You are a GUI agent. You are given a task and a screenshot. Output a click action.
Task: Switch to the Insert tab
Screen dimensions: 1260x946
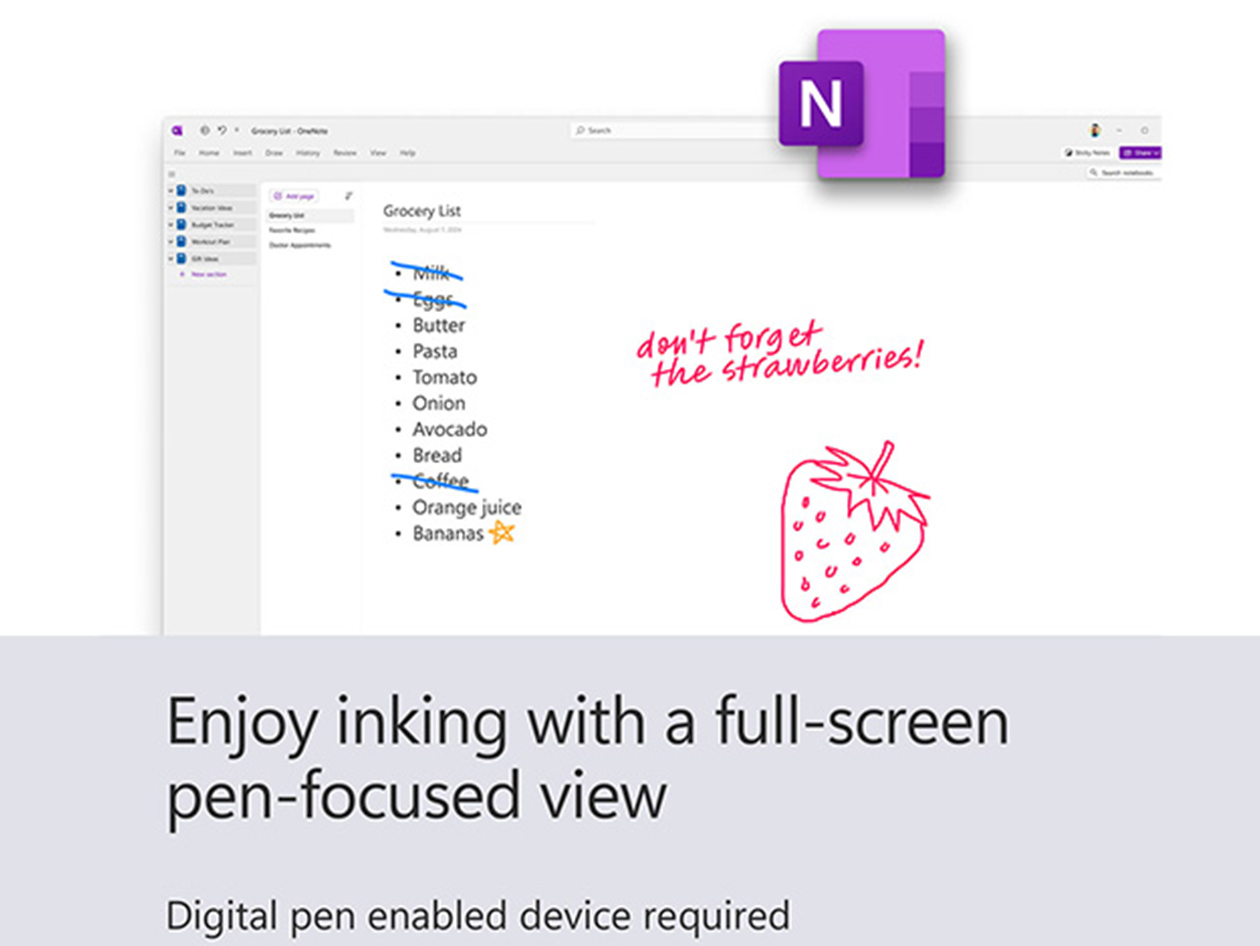[x=243, y=153]
